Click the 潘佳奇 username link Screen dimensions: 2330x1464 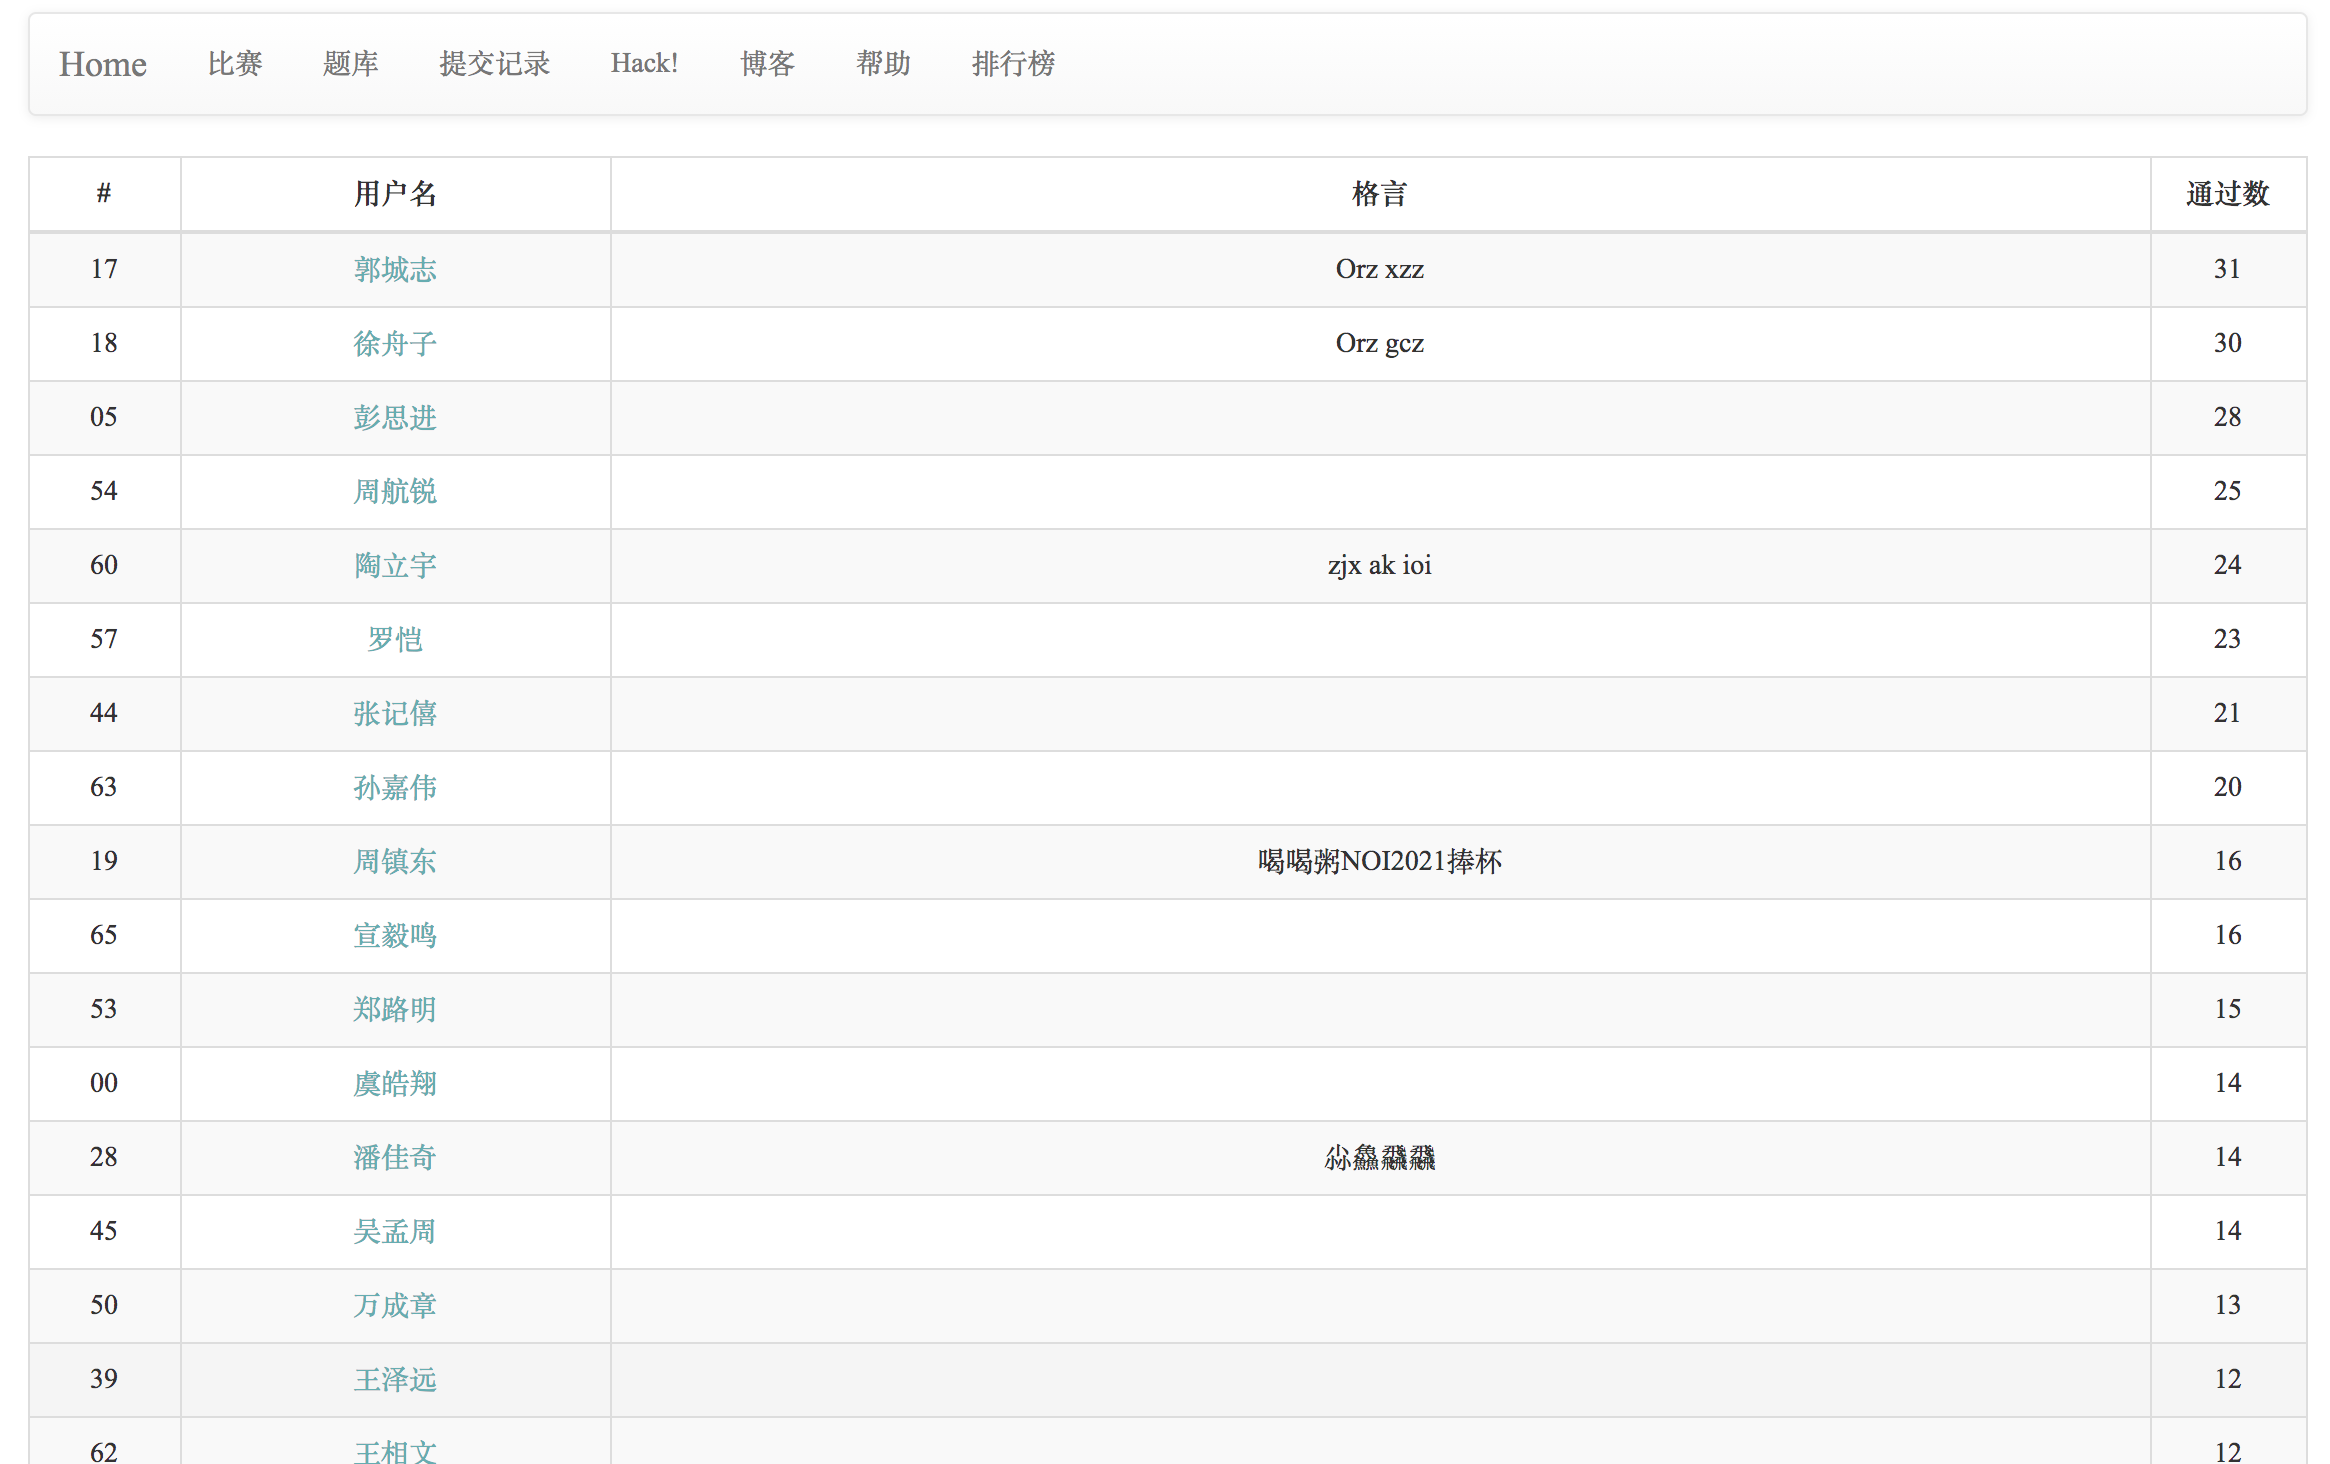point(395,1157)
